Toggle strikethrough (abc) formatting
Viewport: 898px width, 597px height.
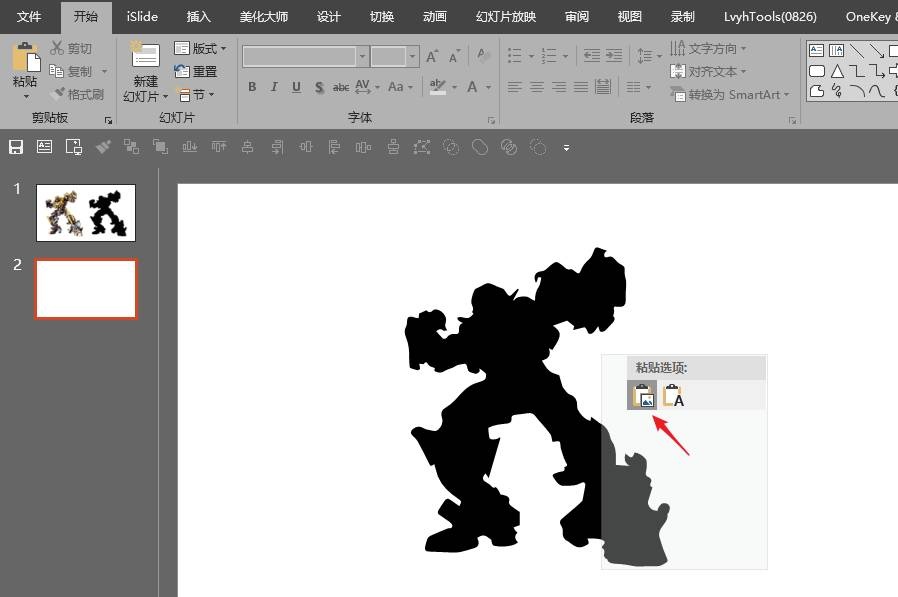(341, 87)
